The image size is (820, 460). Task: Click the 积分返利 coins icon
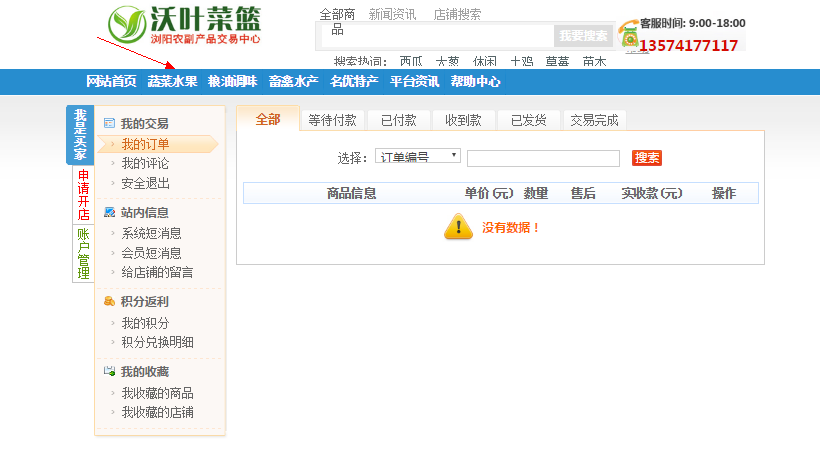(x=109, y=301)
